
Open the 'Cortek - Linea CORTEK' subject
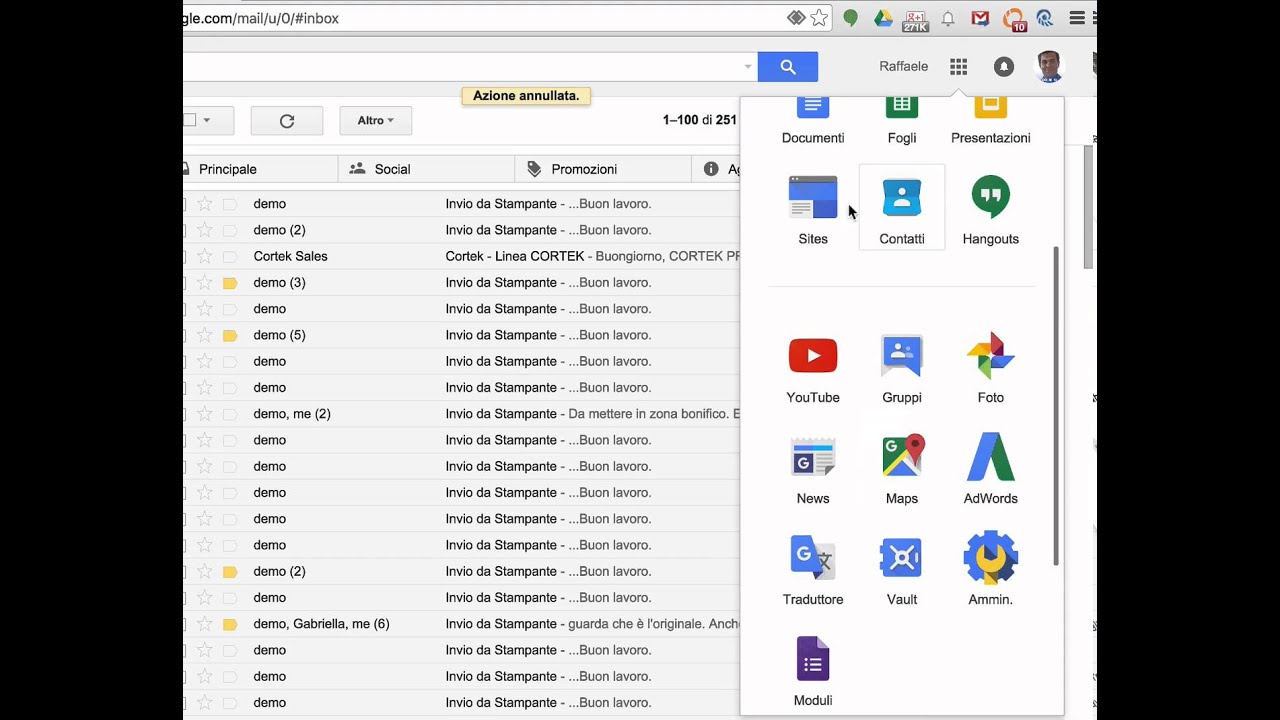(515, 256)
